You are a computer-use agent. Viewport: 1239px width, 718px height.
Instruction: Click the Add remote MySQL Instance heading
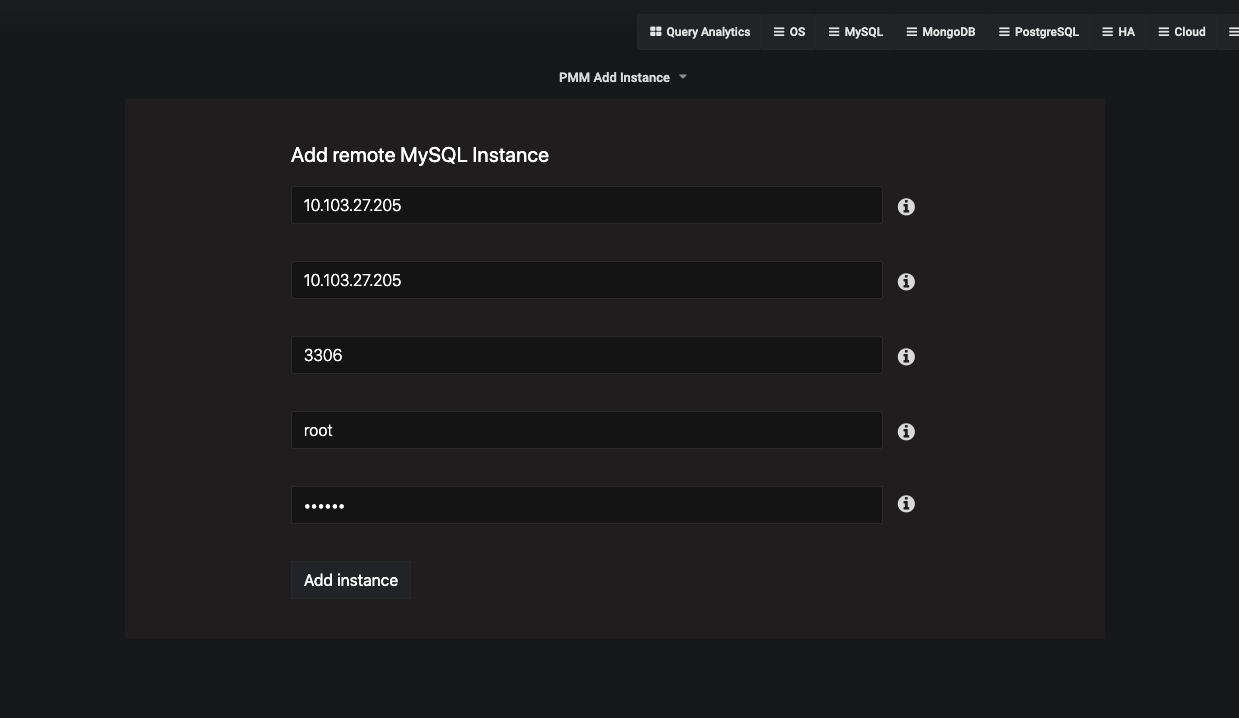coord(420,155)
